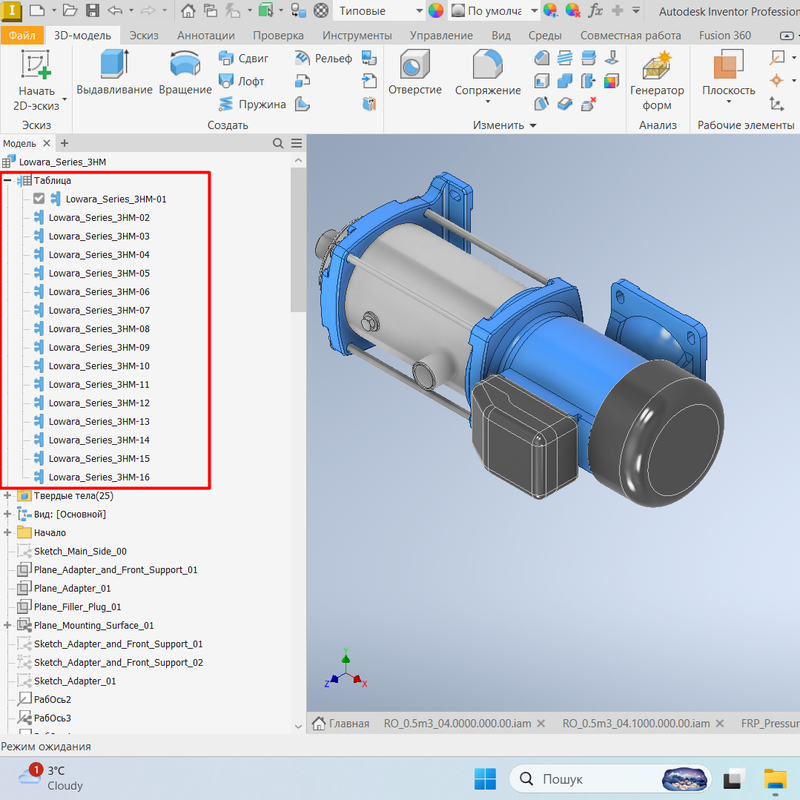This screenshot has width=800, height=800.
Task: Start a new 2D sketch
Action: coord(36,79)
